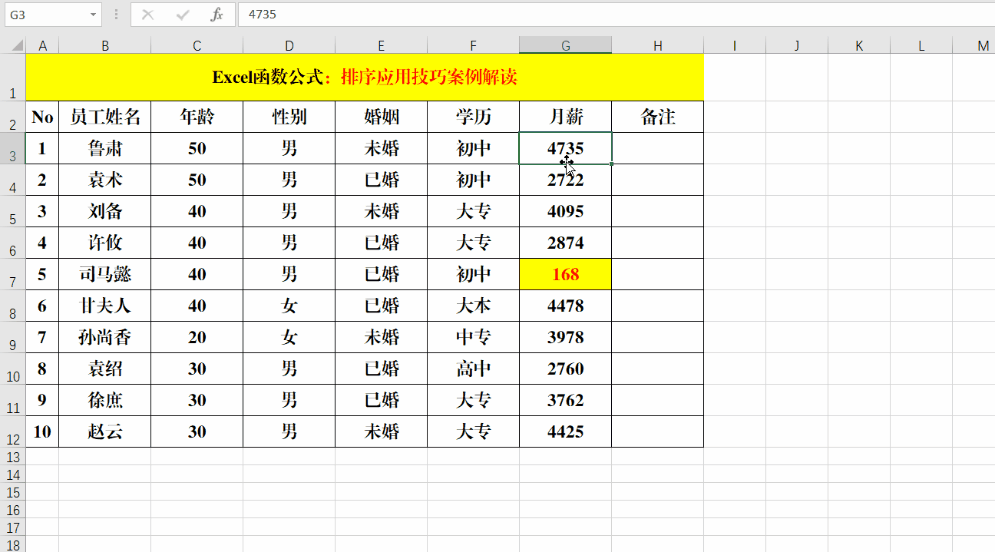This screenshot has width=995, height=552.
Task: Select the name cell 袁术
Action: (x=105, y=180)
